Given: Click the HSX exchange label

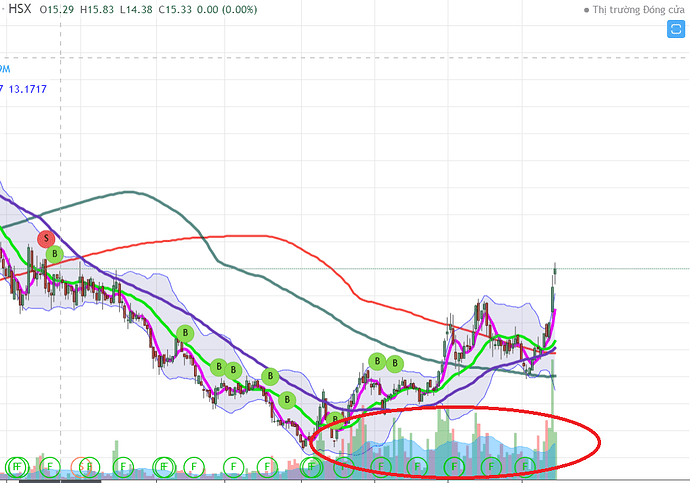Looking at the screenshot, I should (x=20, y=8).
